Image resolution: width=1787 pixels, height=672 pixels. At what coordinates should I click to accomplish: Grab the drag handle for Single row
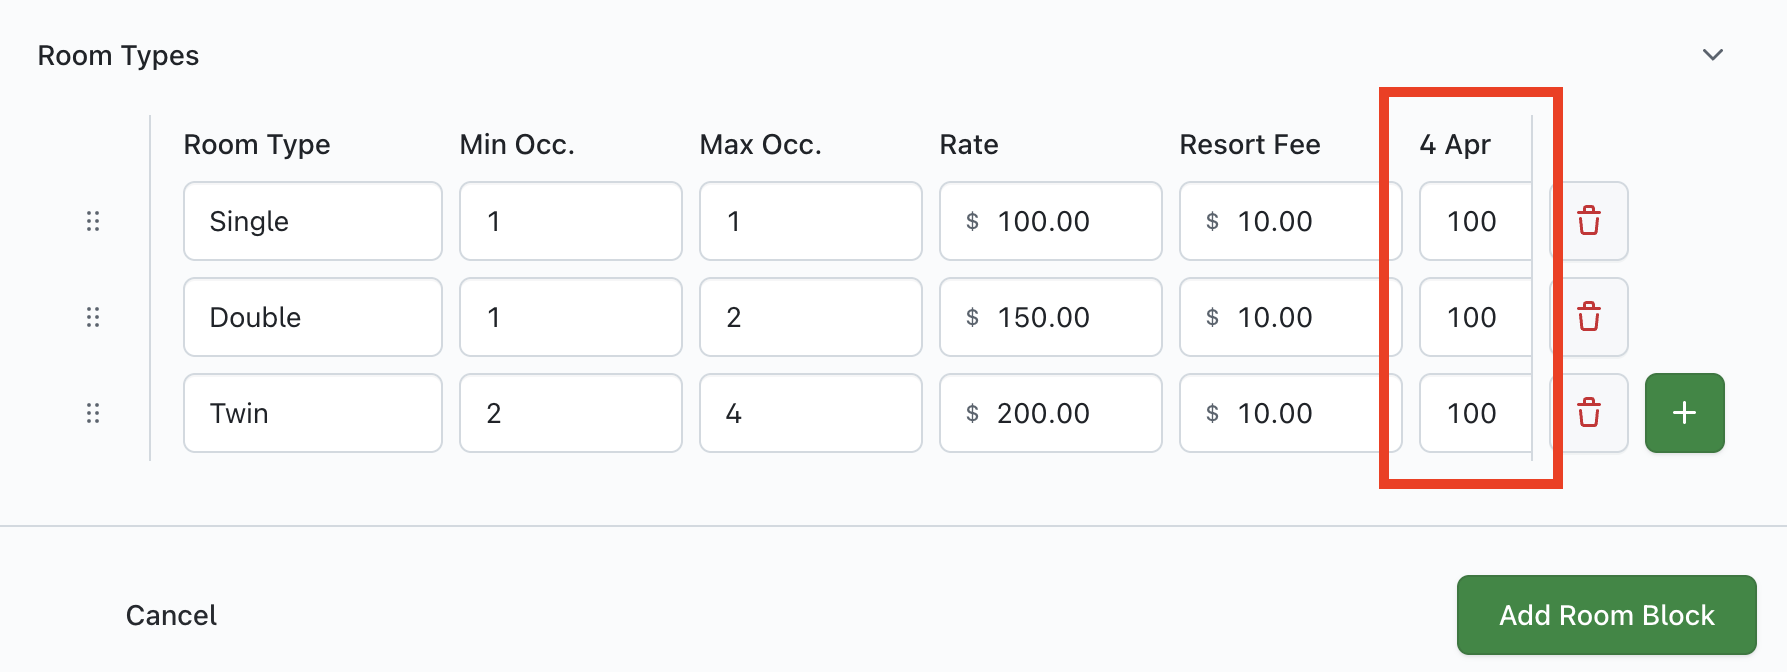point(93,221)
